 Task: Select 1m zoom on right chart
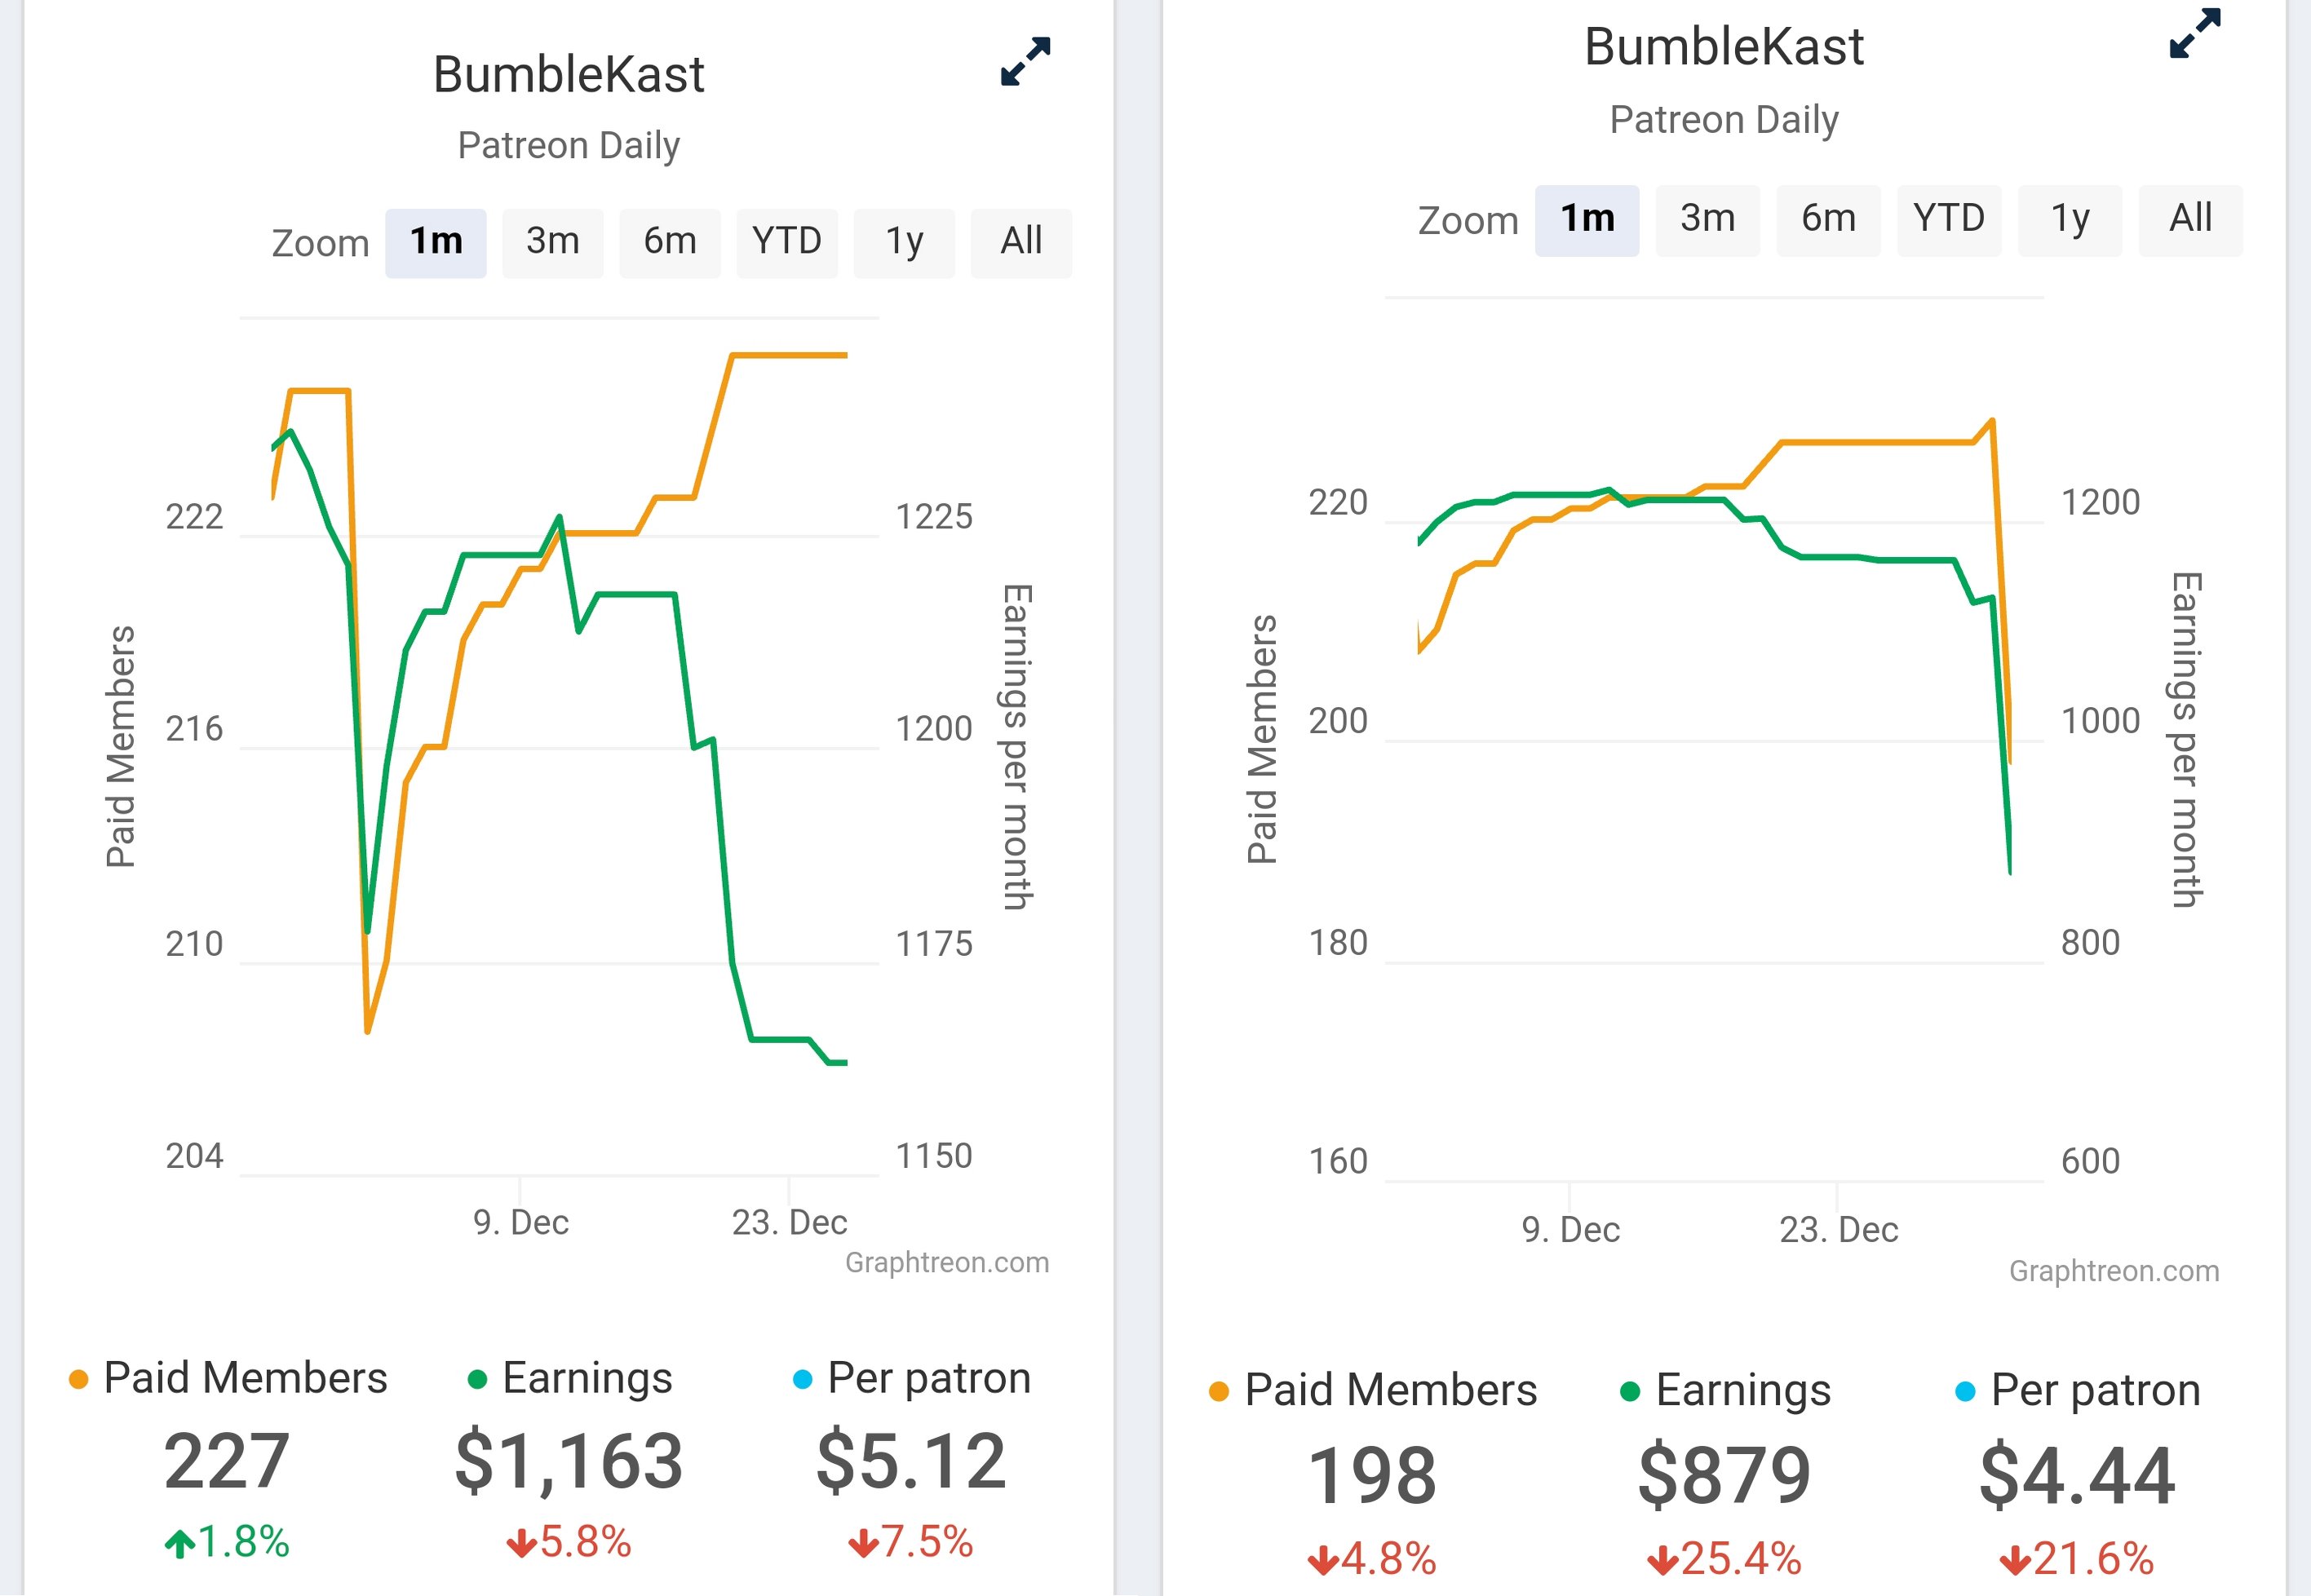pyautogui.click(x=1587, y=219)
